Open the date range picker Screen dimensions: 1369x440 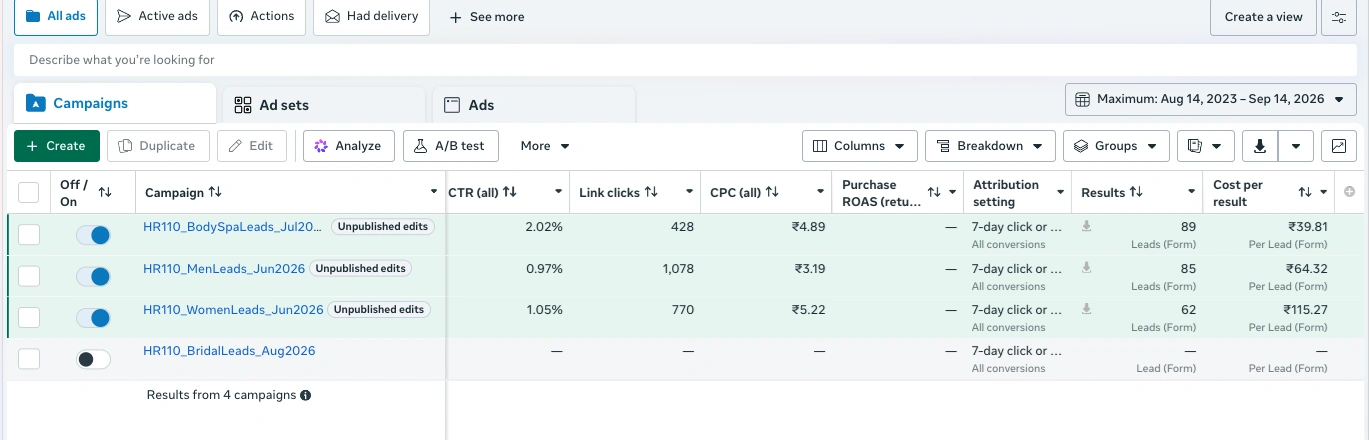coord(1210,99)
